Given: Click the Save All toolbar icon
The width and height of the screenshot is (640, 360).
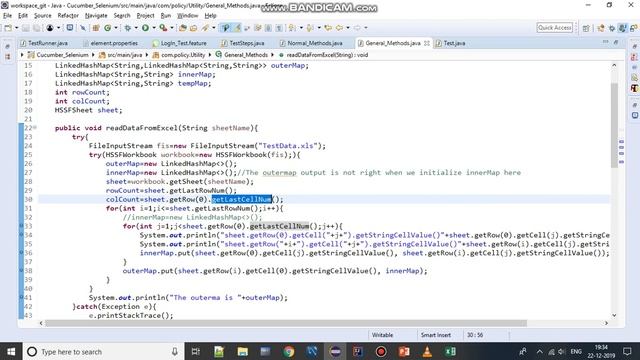Looking at the screenshot, I should click(x=36, y=28).
